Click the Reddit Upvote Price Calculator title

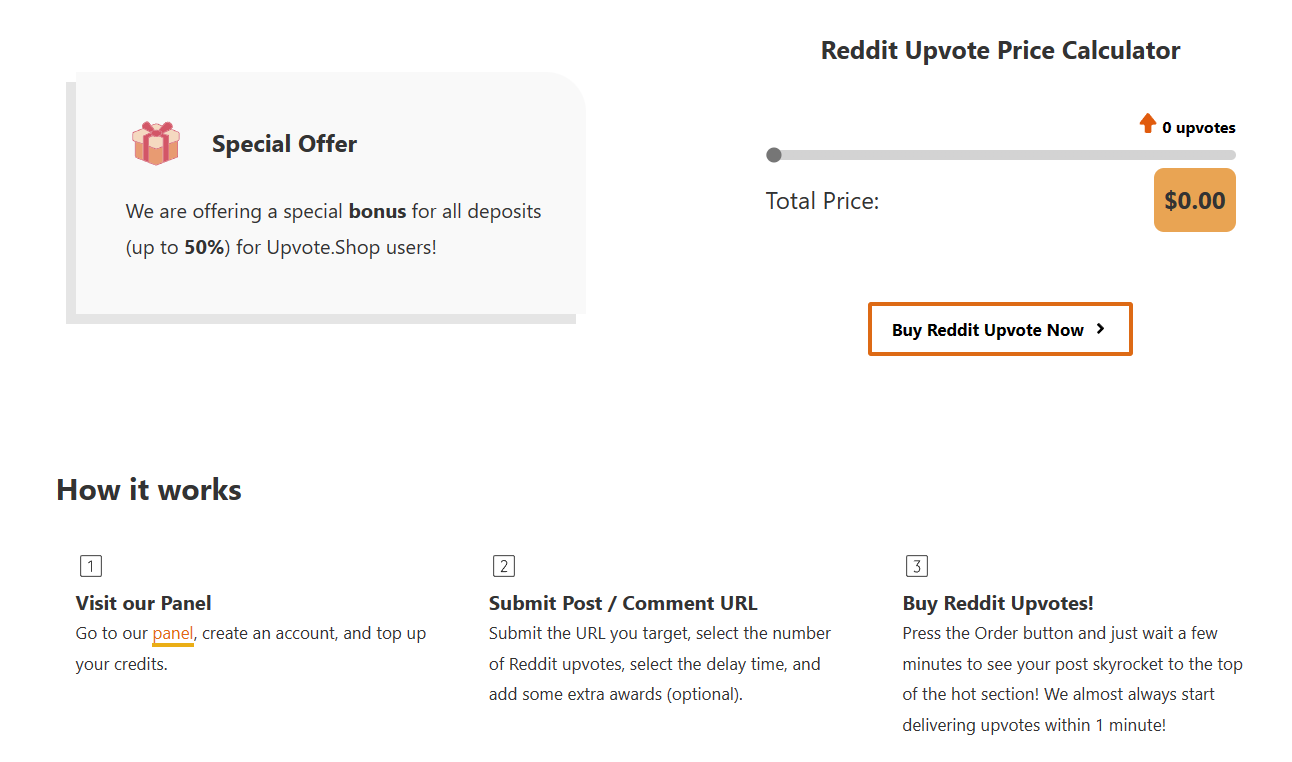1000,50
